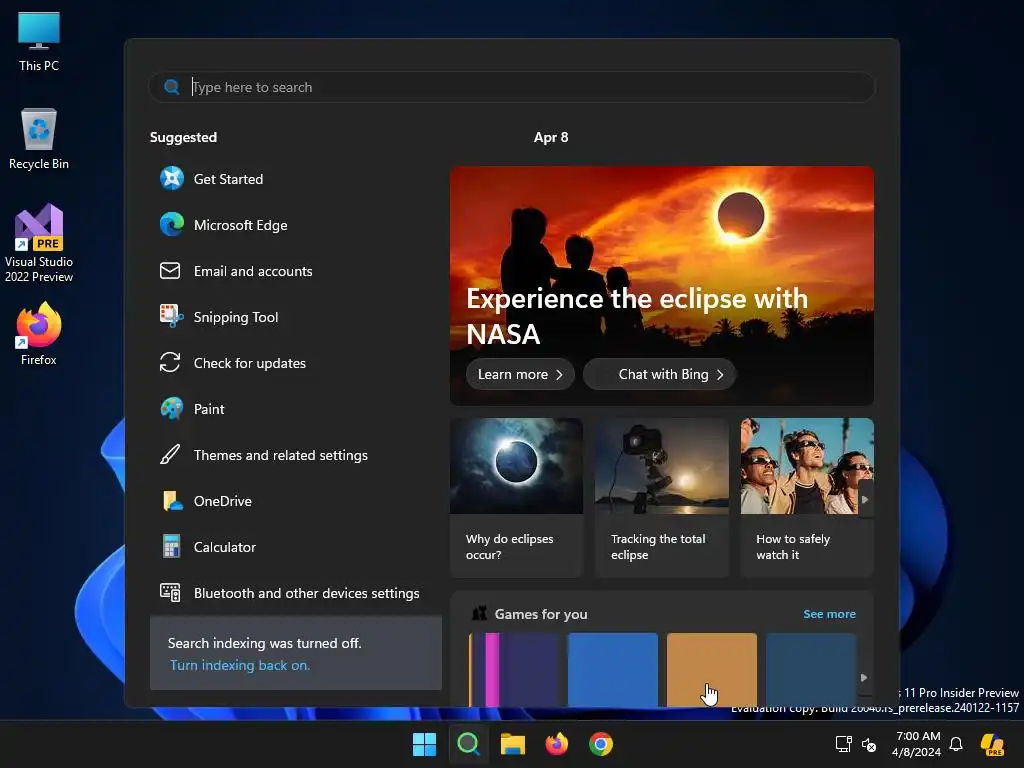Open How to safely watch it card
Image resolution: width=1024 pixels, height=768 pixels.
coord(807,498)
